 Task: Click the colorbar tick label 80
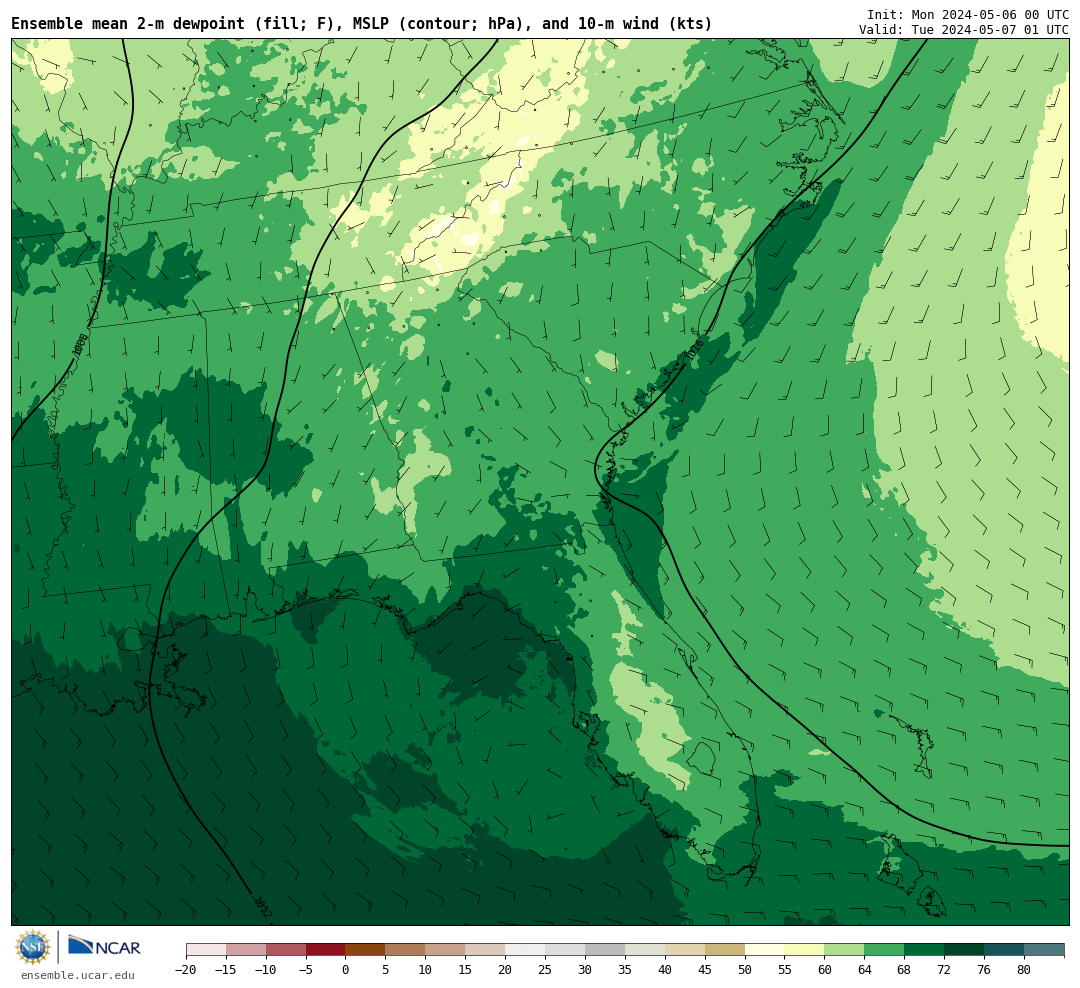pyautogui.click(x=1024, y=969)
